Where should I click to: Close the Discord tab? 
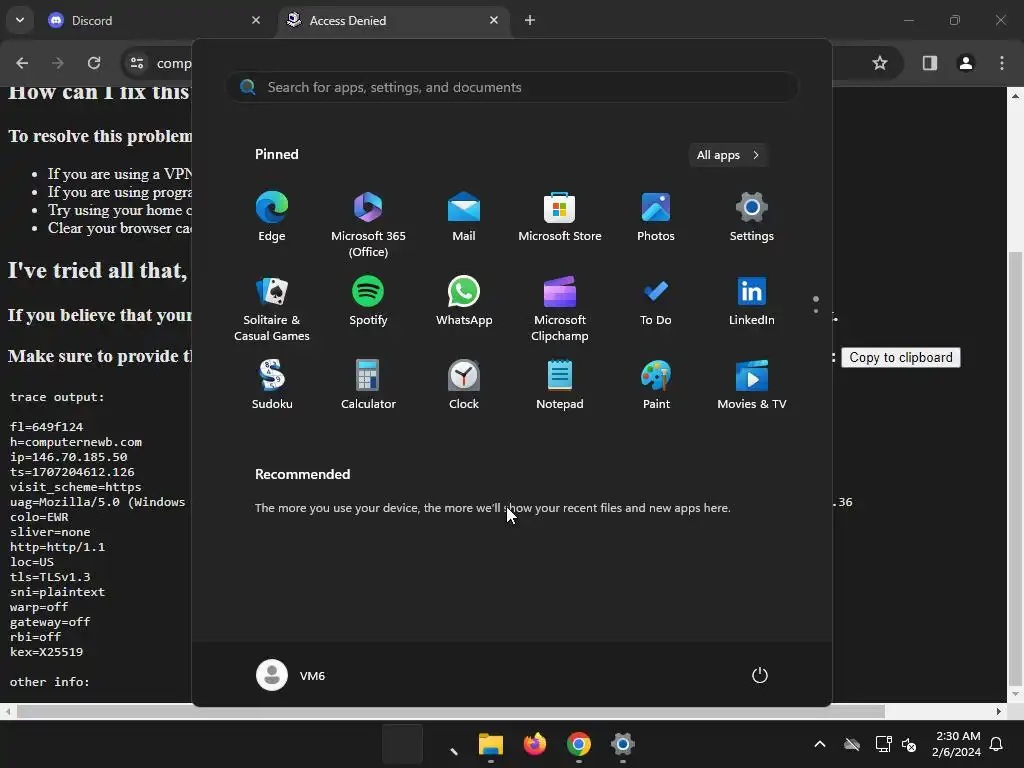click(256, 20)
